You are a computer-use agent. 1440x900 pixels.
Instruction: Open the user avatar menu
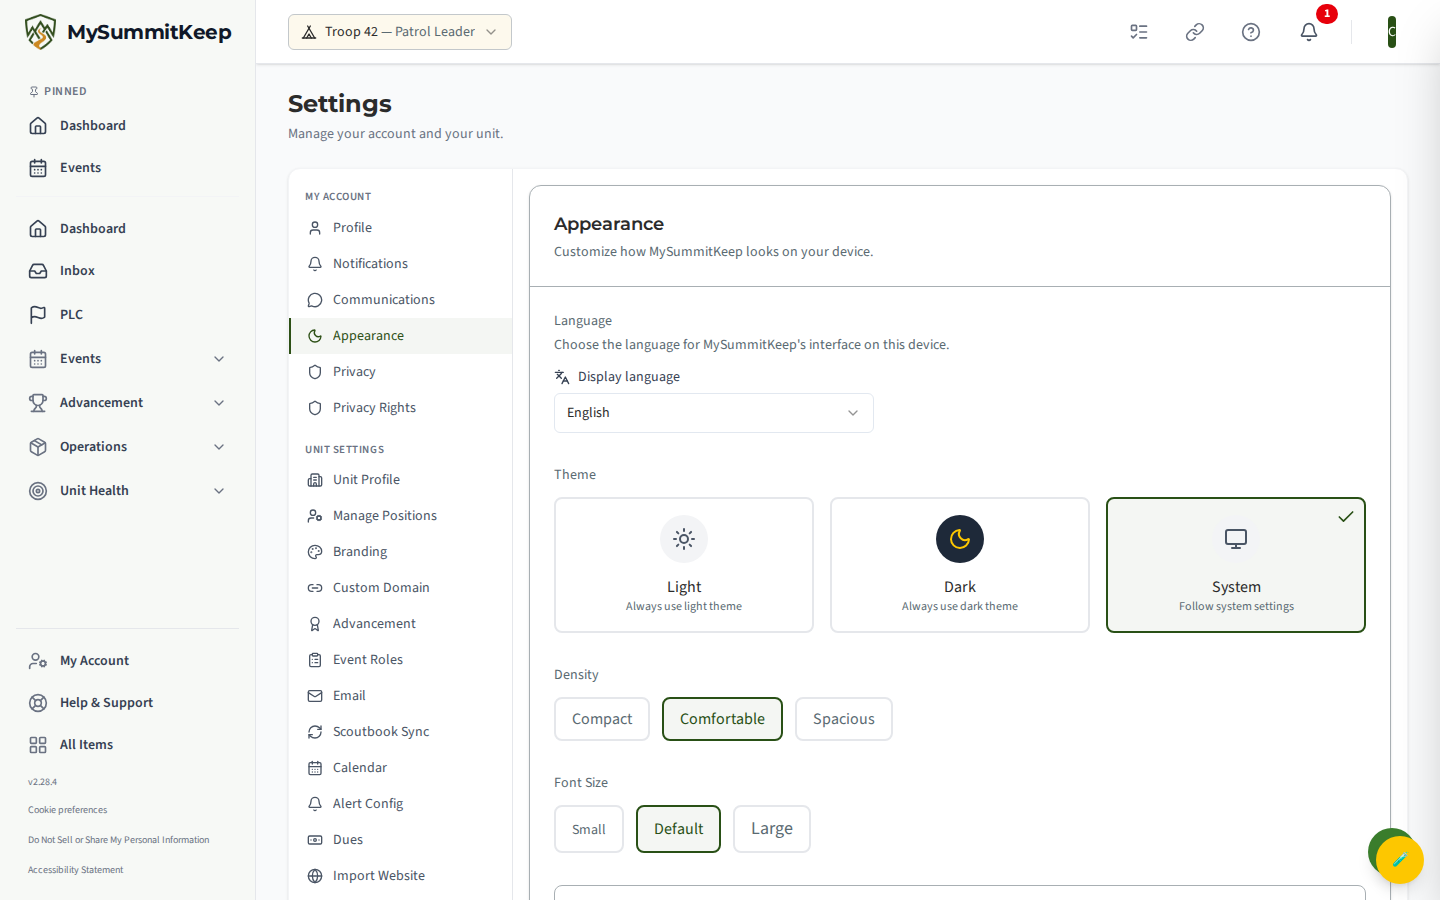1392,32
